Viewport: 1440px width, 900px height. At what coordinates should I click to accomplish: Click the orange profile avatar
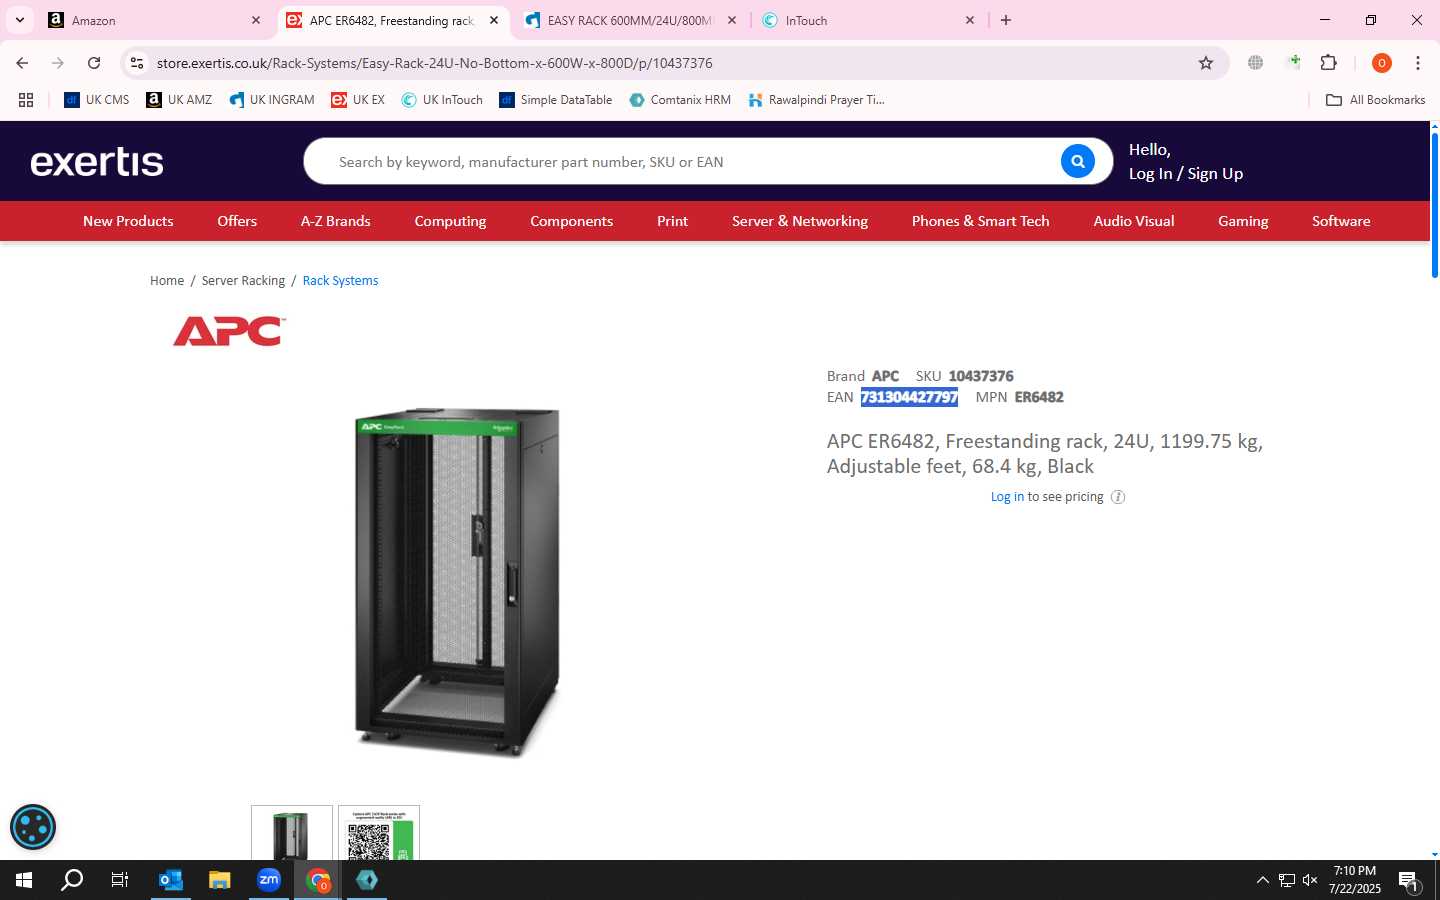[1381, 63]
